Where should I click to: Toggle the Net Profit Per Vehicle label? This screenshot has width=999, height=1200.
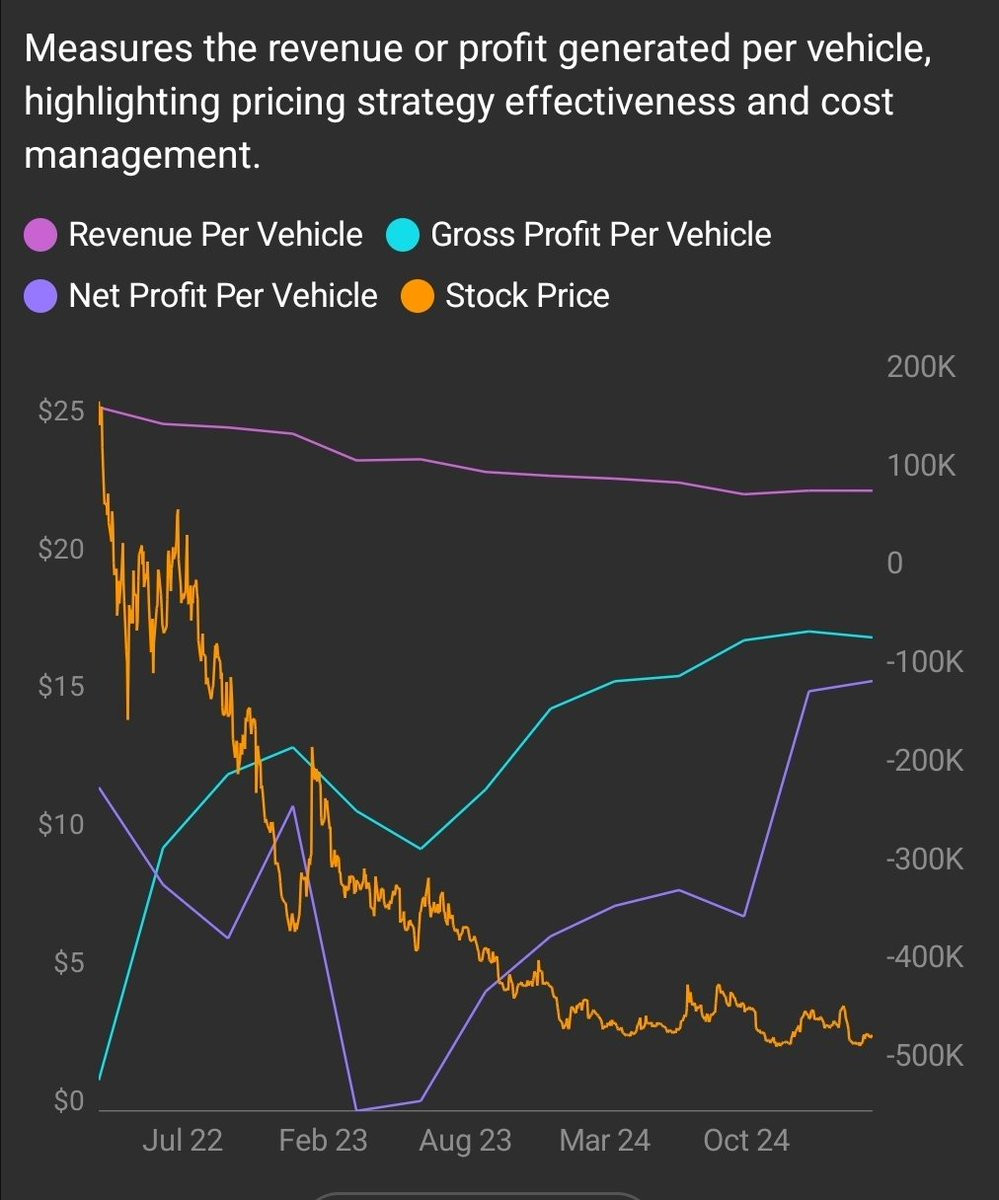point(223,296)
